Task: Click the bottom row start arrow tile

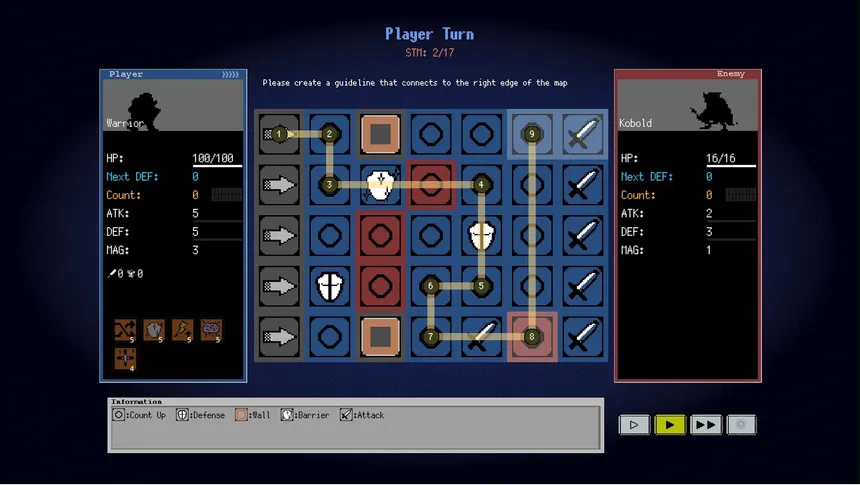Action: (x=279, y=336)
